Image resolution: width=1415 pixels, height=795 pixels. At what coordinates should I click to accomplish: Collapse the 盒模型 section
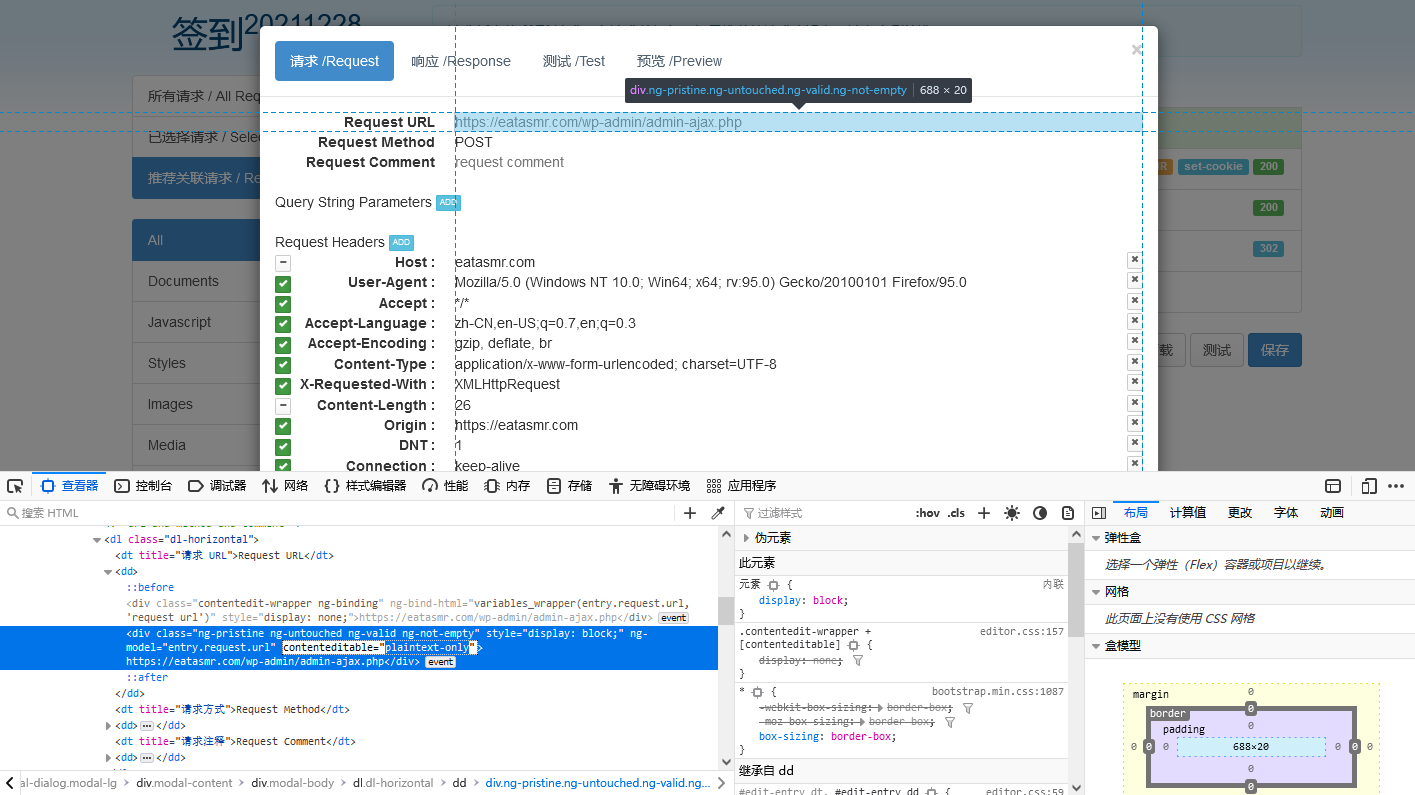tap(1097, 644)
